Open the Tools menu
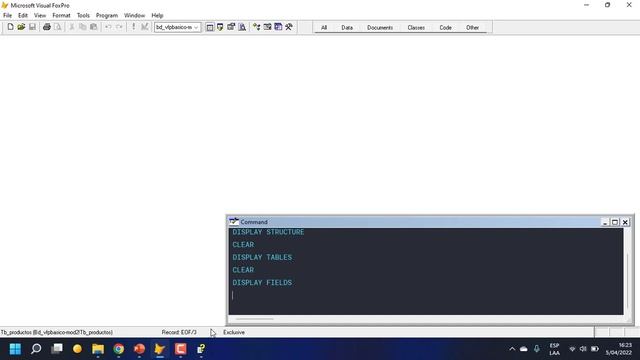640x360 pixels. pyautogui.click(x=83, y=16)
